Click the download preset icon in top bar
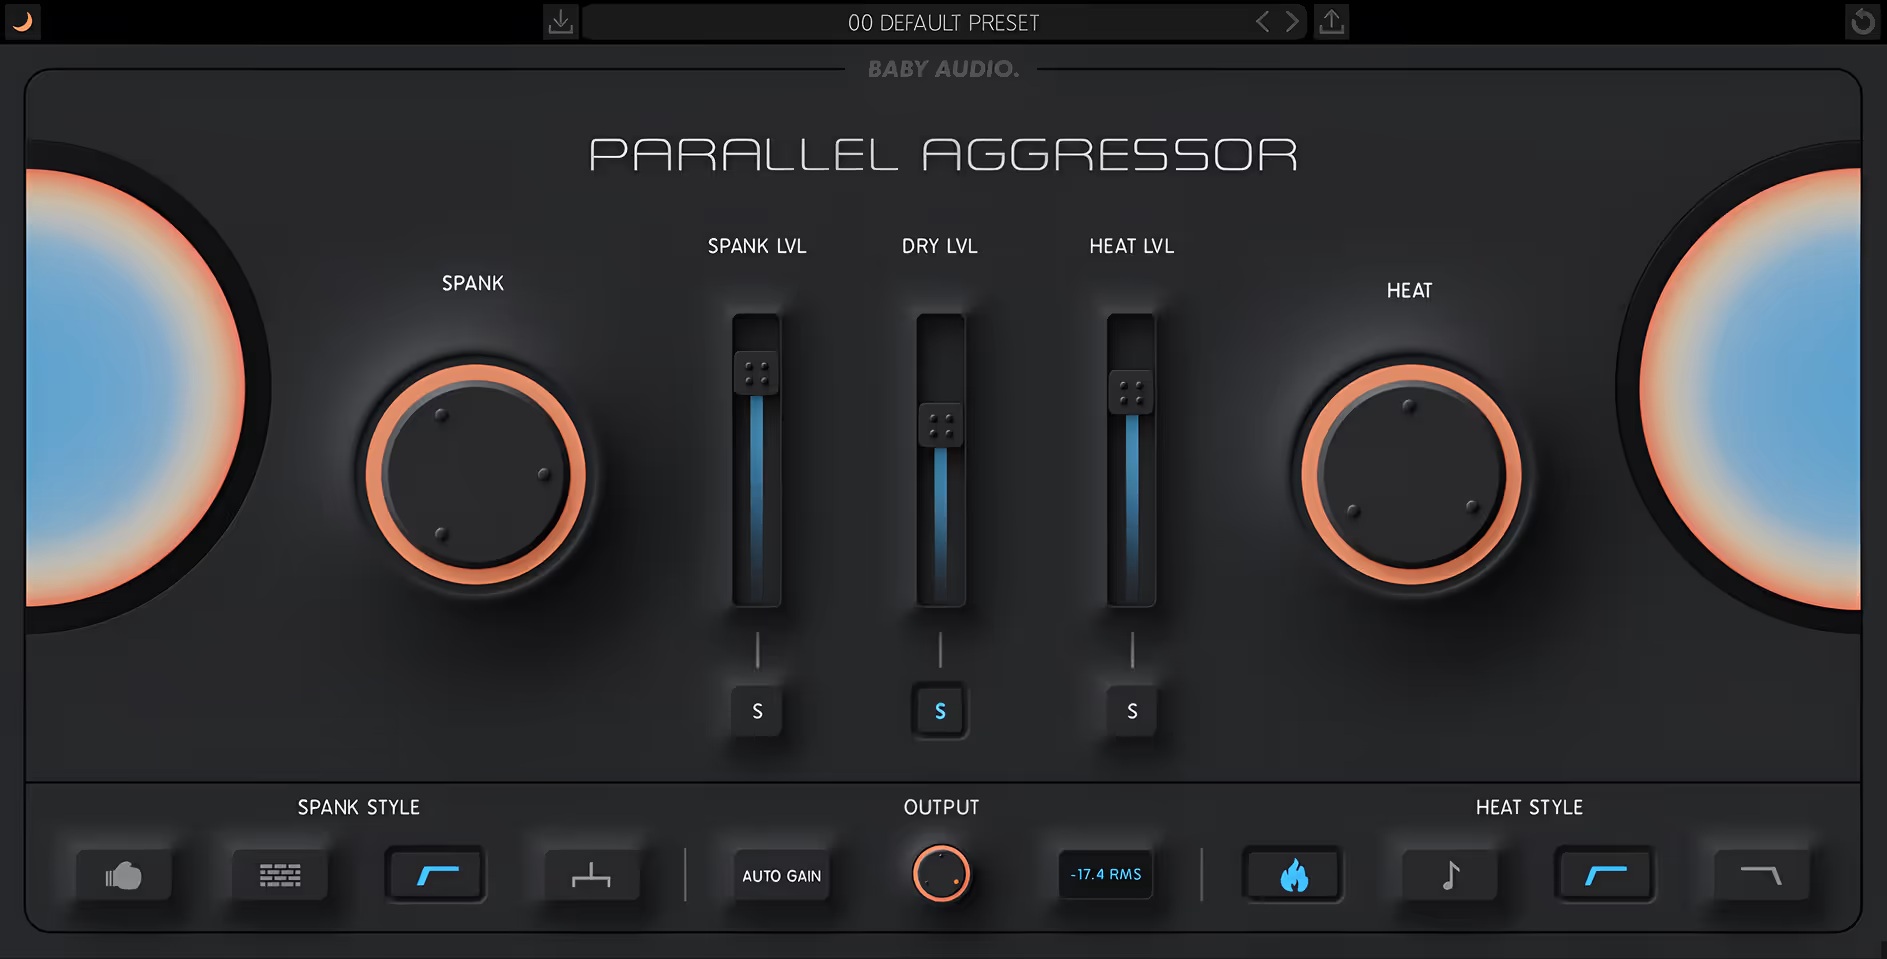The width and height of the screenshot is (1887, 959). click(x=561, y=21)
